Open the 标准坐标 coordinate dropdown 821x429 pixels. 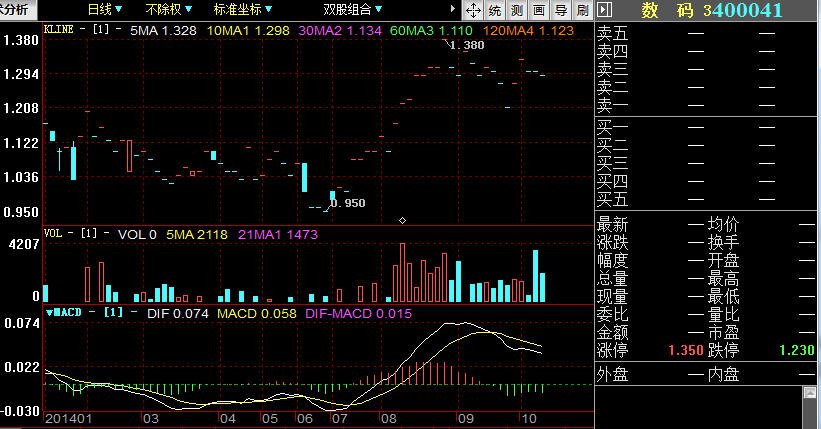[243, 10]
